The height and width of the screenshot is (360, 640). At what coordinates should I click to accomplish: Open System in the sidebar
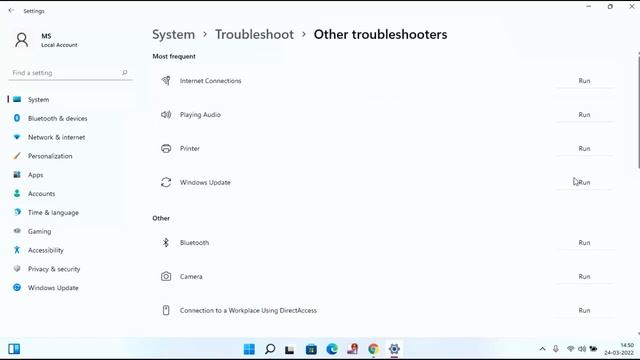[x=70, y=100]
